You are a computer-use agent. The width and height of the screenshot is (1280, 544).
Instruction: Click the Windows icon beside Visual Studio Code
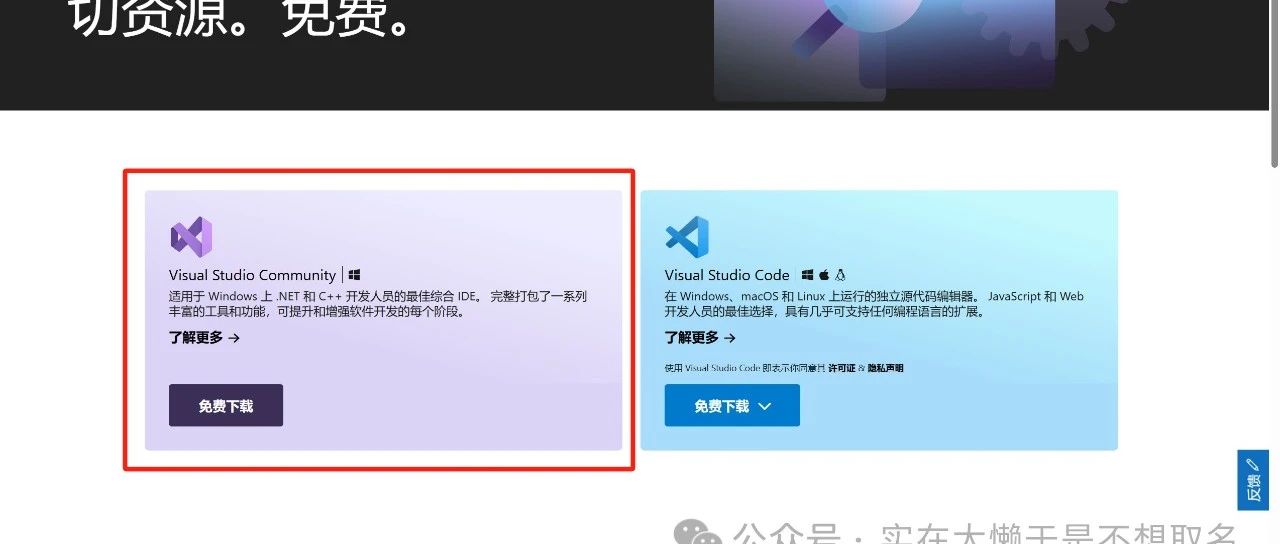(x=807, y=275)
